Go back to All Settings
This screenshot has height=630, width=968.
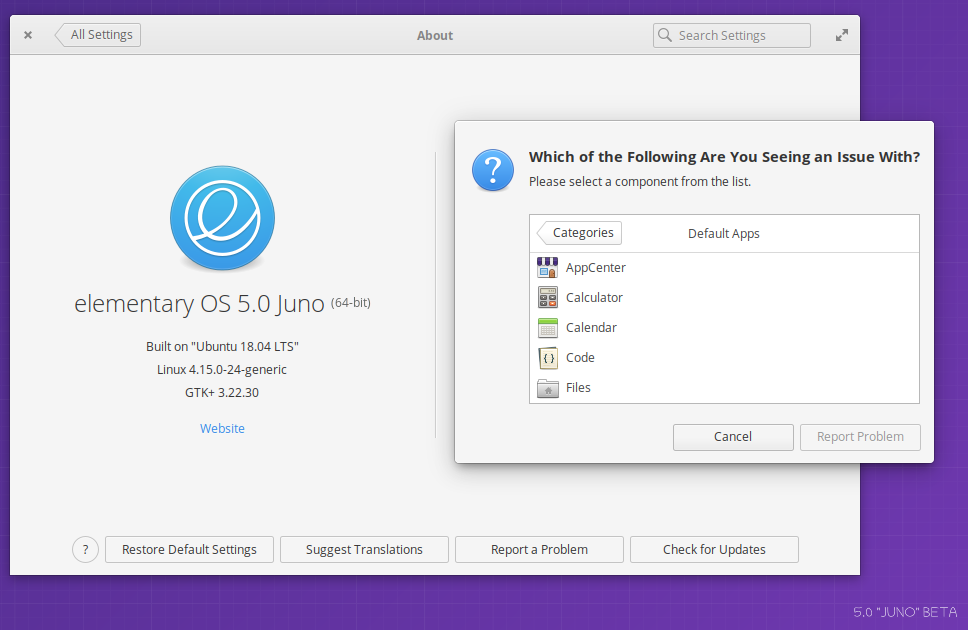pyautogui.click(x=98, y=35)
